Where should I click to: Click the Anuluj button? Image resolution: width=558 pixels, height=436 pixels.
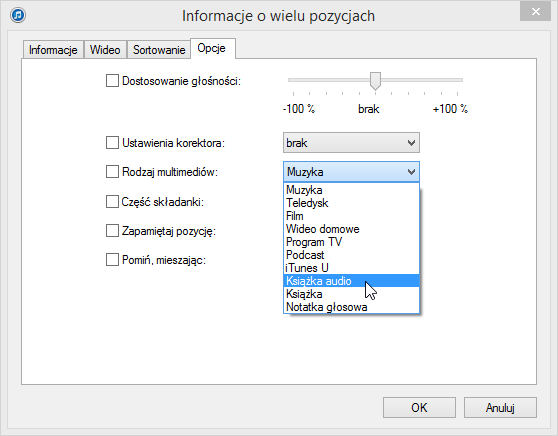[x=500, y=408]
